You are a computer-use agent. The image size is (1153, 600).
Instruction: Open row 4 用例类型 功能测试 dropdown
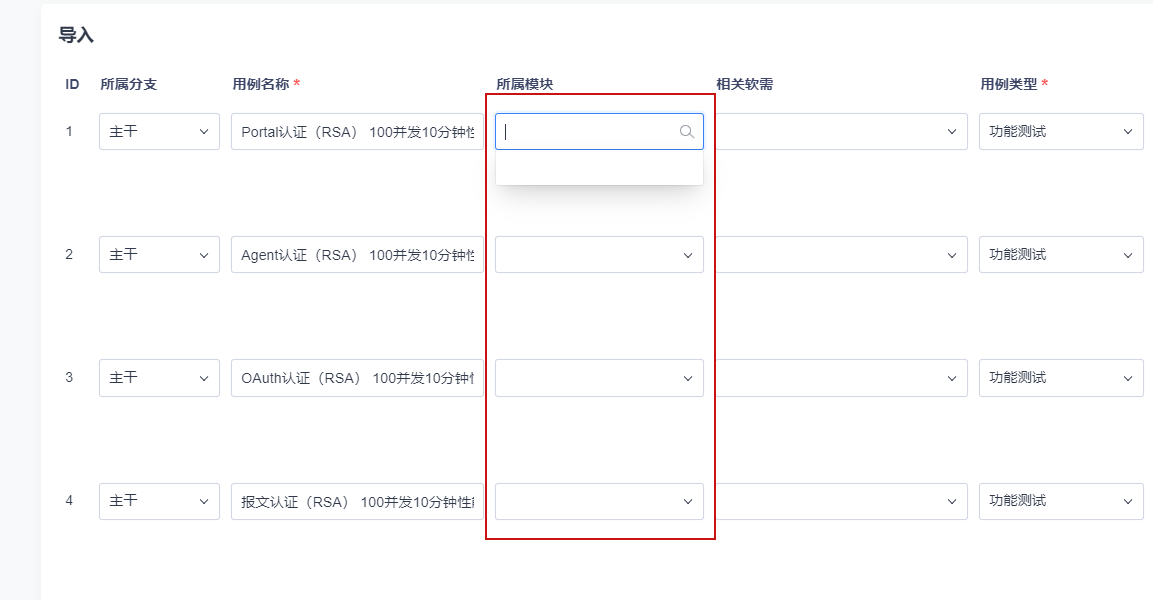[1061, 501]
